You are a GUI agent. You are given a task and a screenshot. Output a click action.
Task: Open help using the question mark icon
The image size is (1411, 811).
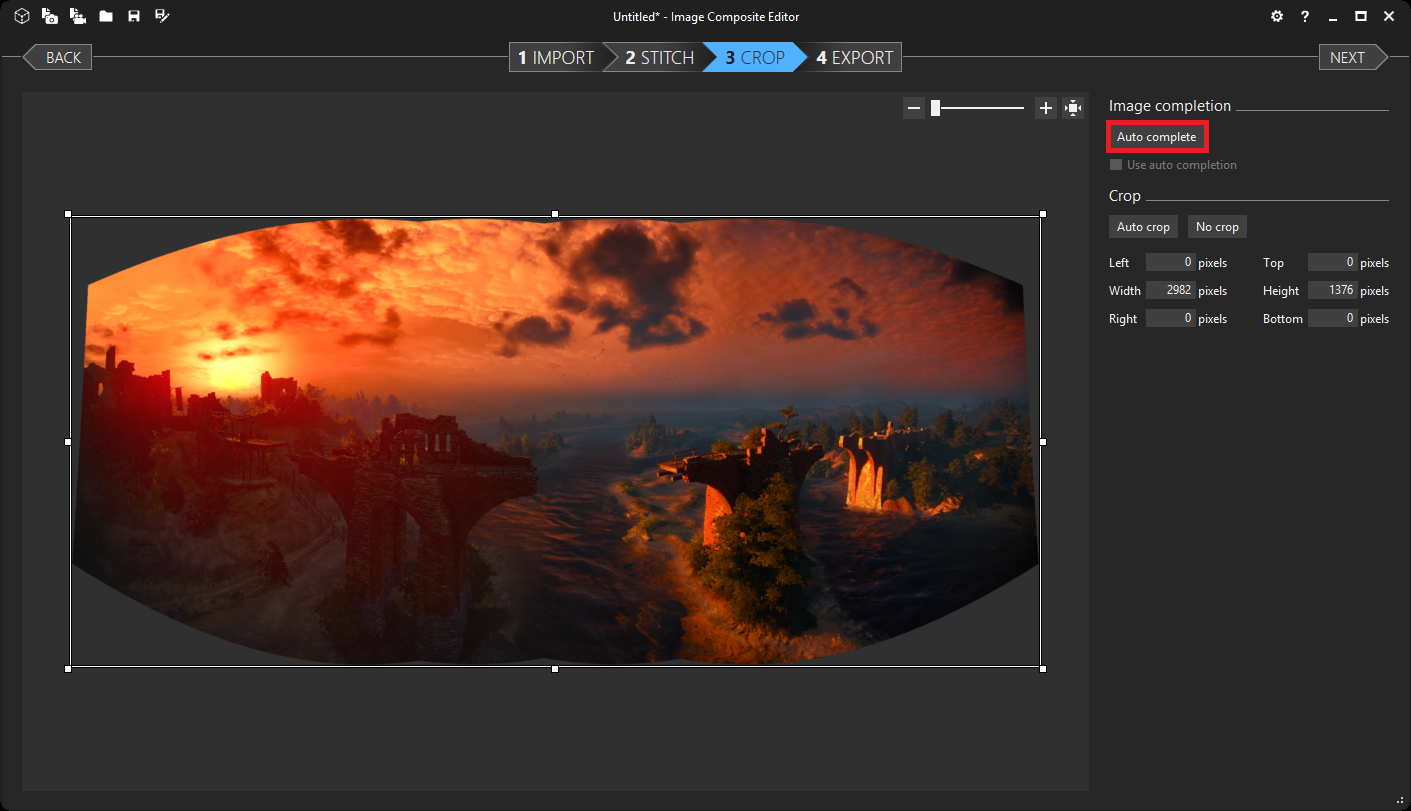(1305, 16)
